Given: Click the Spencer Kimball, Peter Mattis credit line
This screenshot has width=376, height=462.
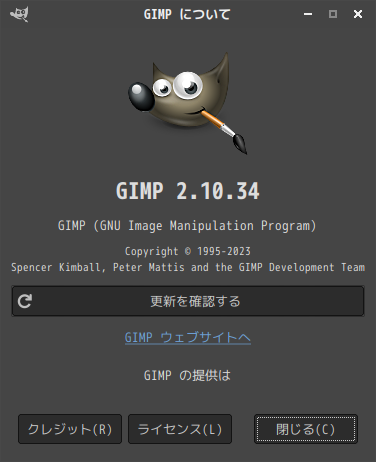Looking at the screenshot, I should [188, 267].
